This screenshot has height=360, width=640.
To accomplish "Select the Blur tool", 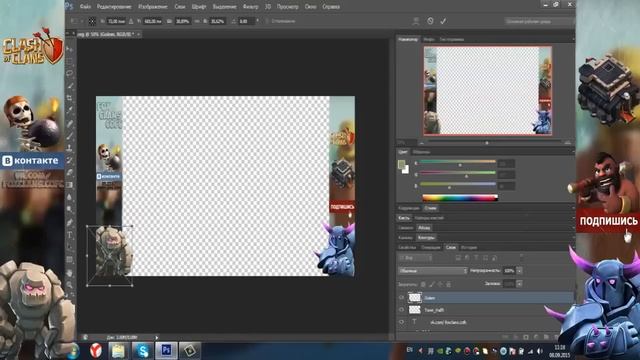I will [x=70, y=197].
